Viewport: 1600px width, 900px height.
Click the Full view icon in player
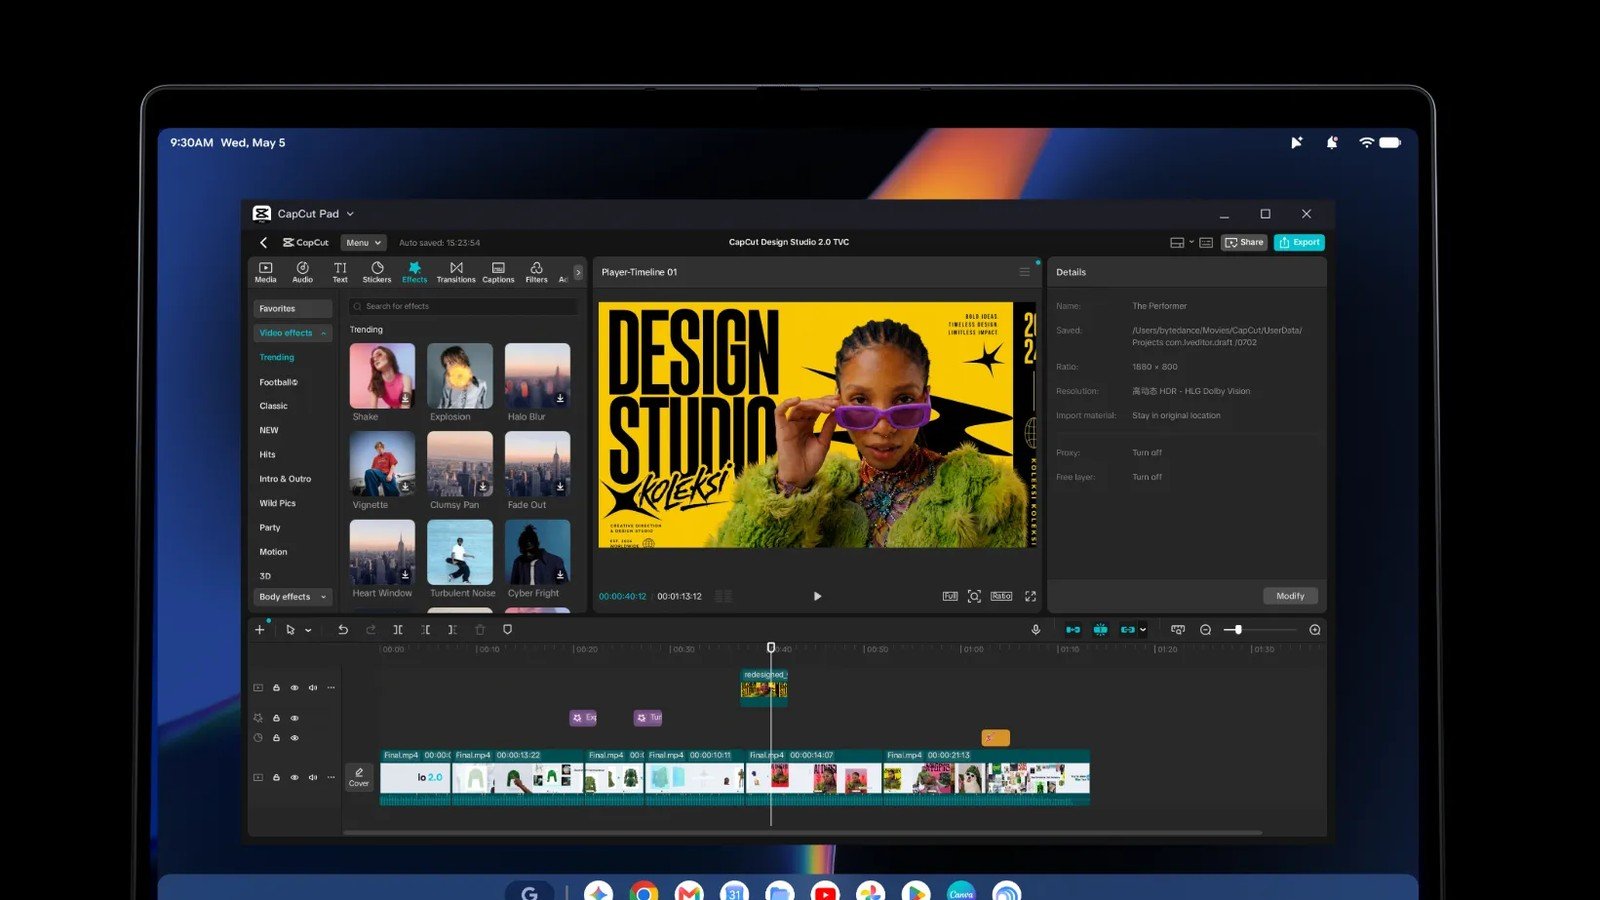(950, 596)
